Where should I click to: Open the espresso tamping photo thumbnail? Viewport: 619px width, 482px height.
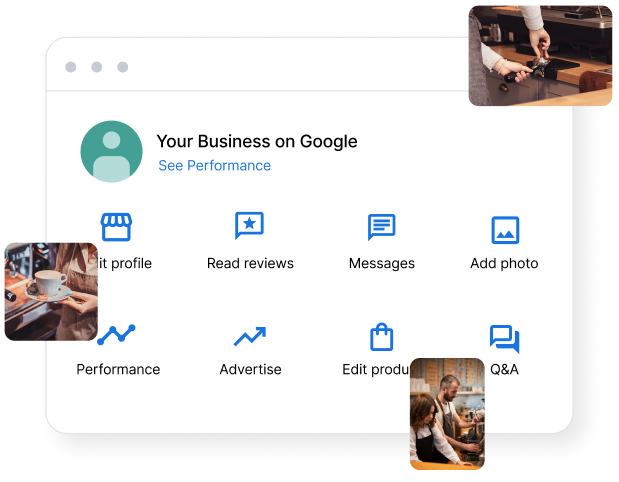(540, 56)
